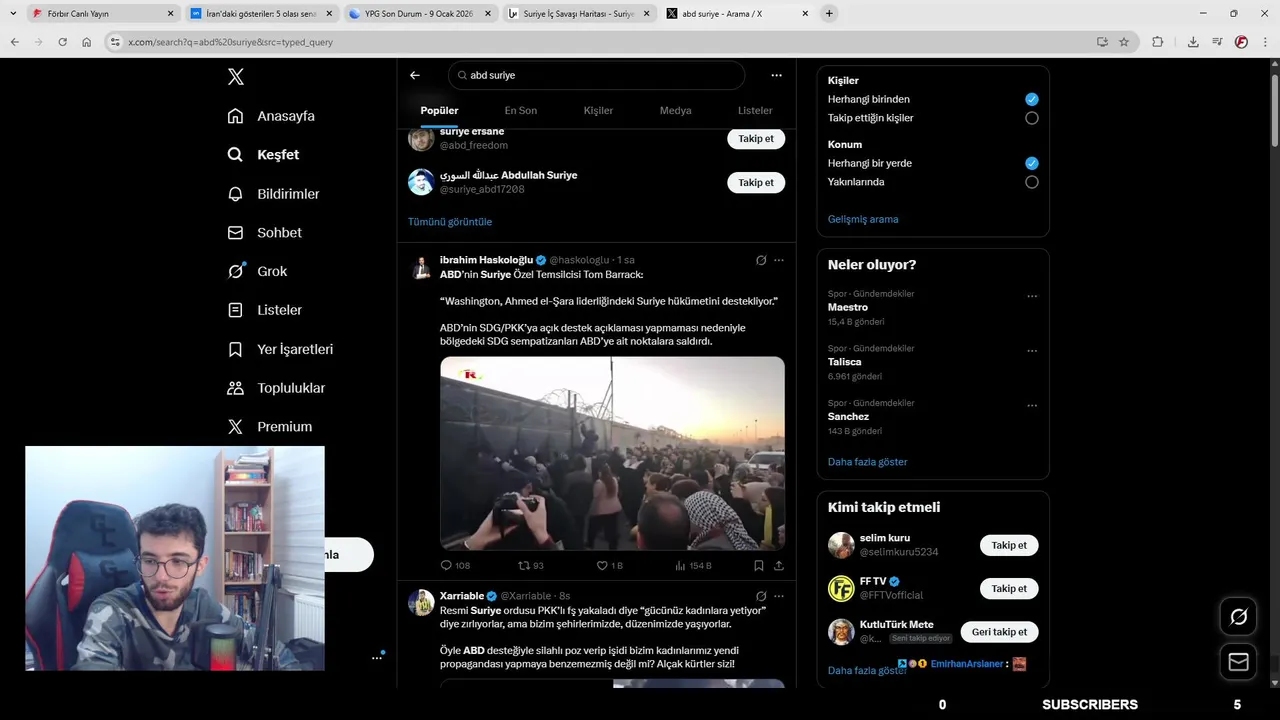The width and height of the screenshot is (1280, 720).
Task: Open Topluluklar communities
Action: pyautogui.click(x=276, y=388)
